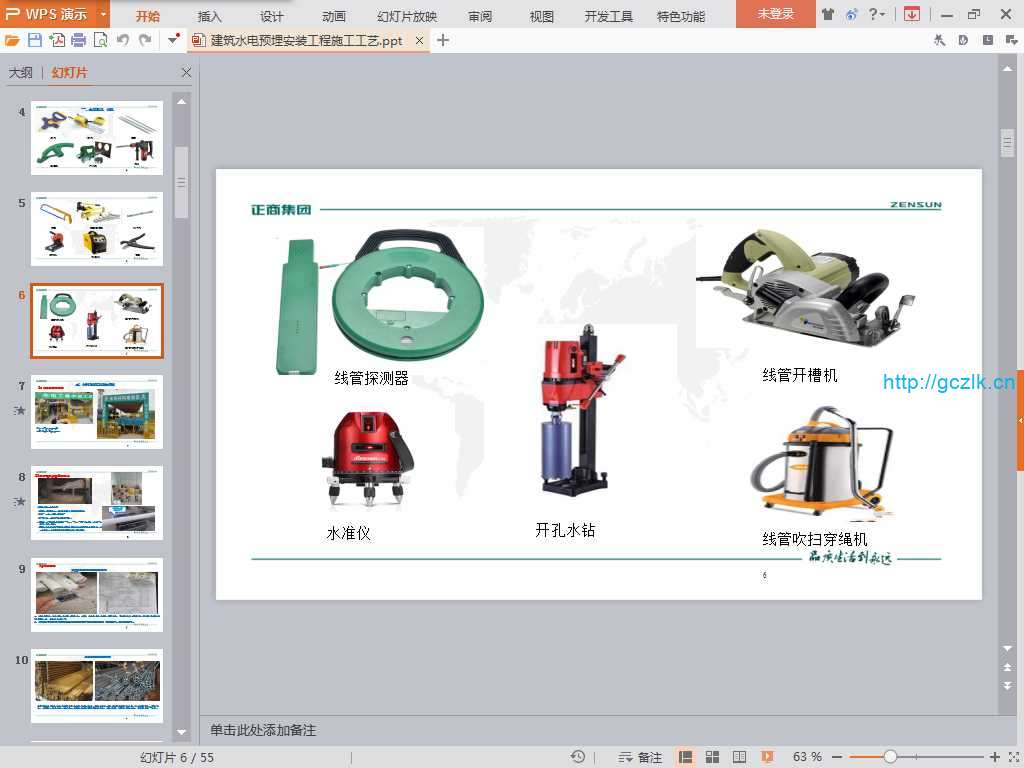Toggle reading view in status bar
This screenshot has height=768, width=1024.
[x=740, y=757]
